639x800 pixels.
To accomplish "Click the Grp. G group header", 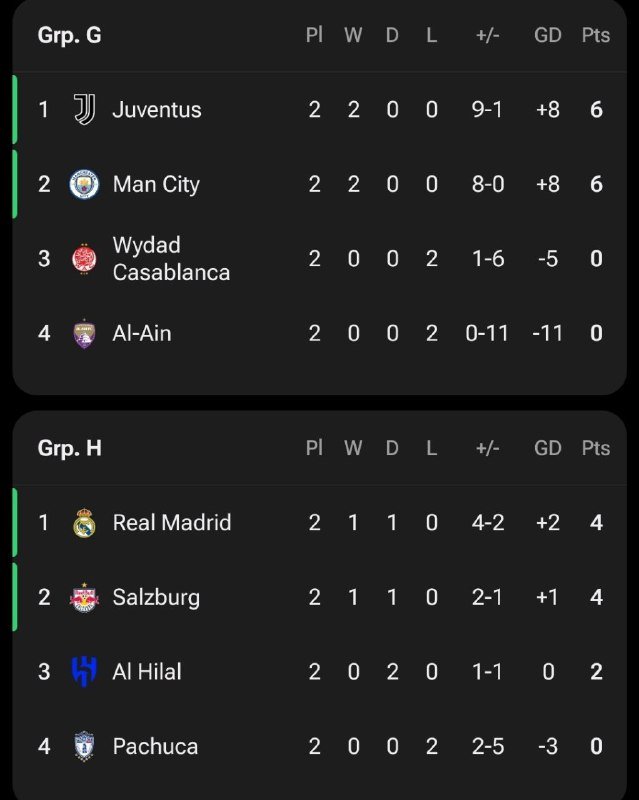I will (x=69, y=35).
